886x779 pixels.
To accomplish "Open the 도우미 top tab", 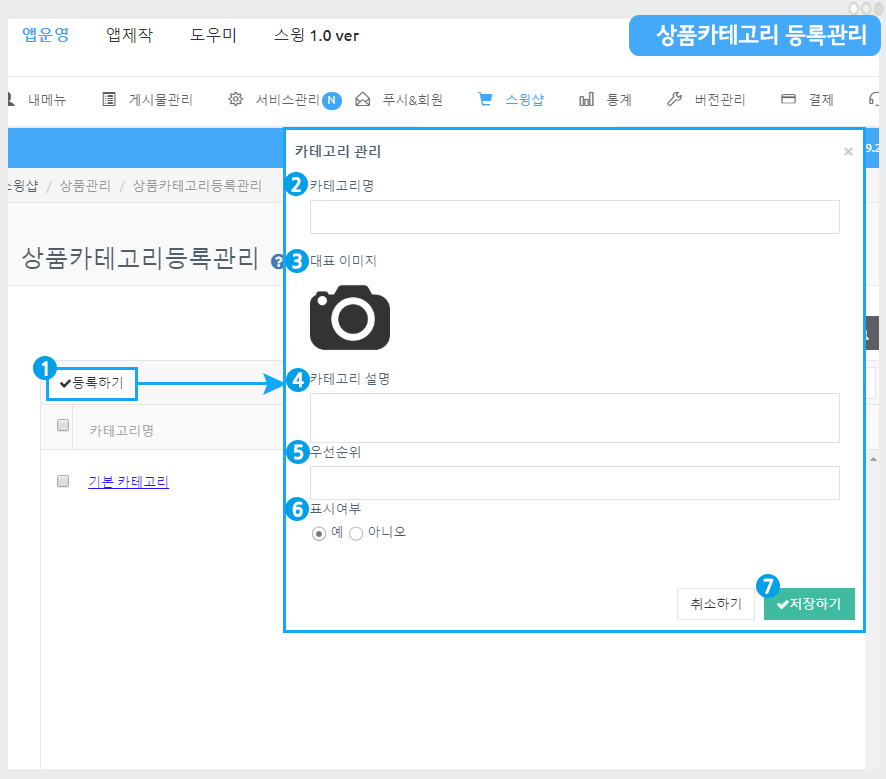I will [213, 36].
